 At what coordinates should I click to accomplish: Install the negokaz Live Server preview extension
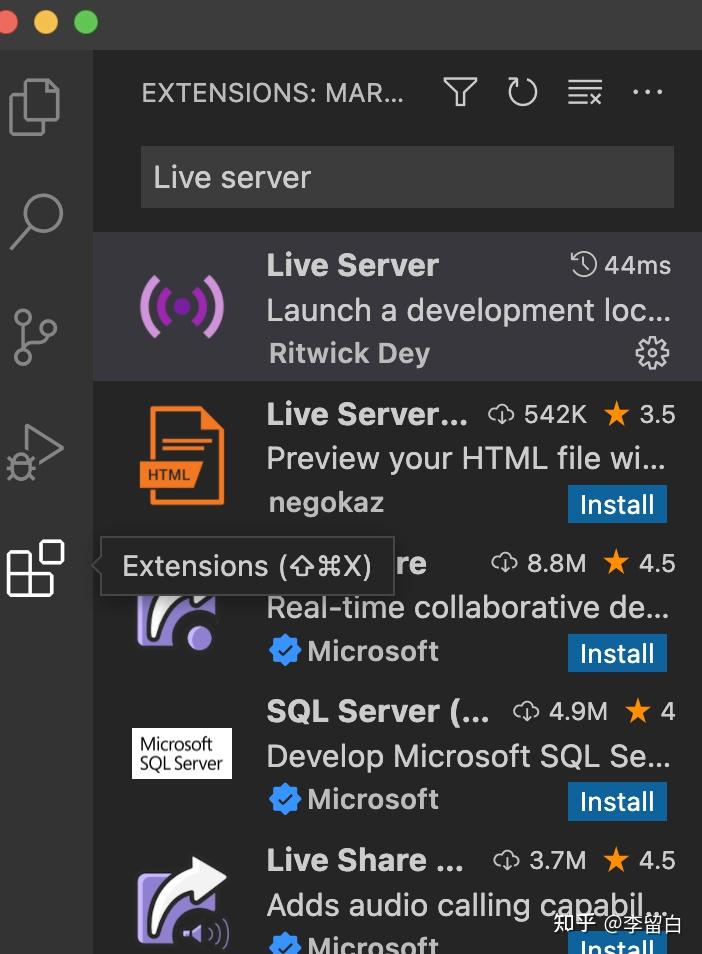click(617, 505)
